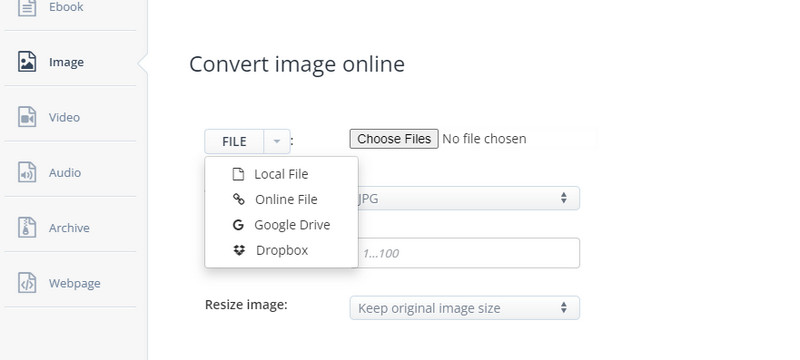This screenshot has height=360, width=800.
Task: Open the Video sidebar link
Action: pyautogui.click(x=64, y=117)
